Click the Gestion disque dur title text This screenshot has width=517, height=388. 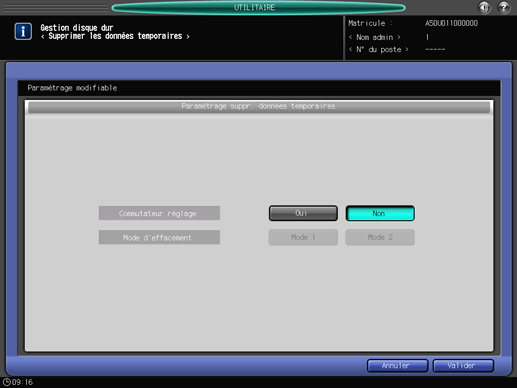[77, 28]
